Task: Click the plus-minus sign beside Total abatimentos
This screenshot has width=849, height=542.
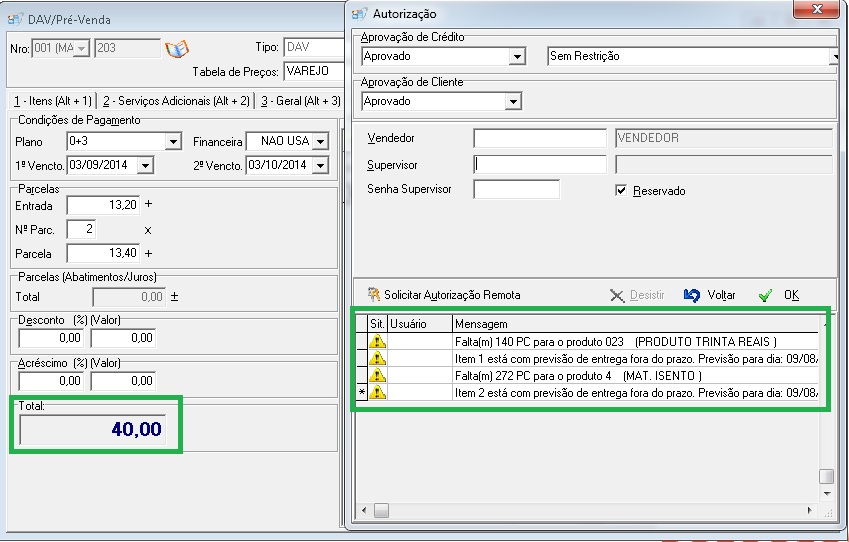Action: tap(174, 297)
